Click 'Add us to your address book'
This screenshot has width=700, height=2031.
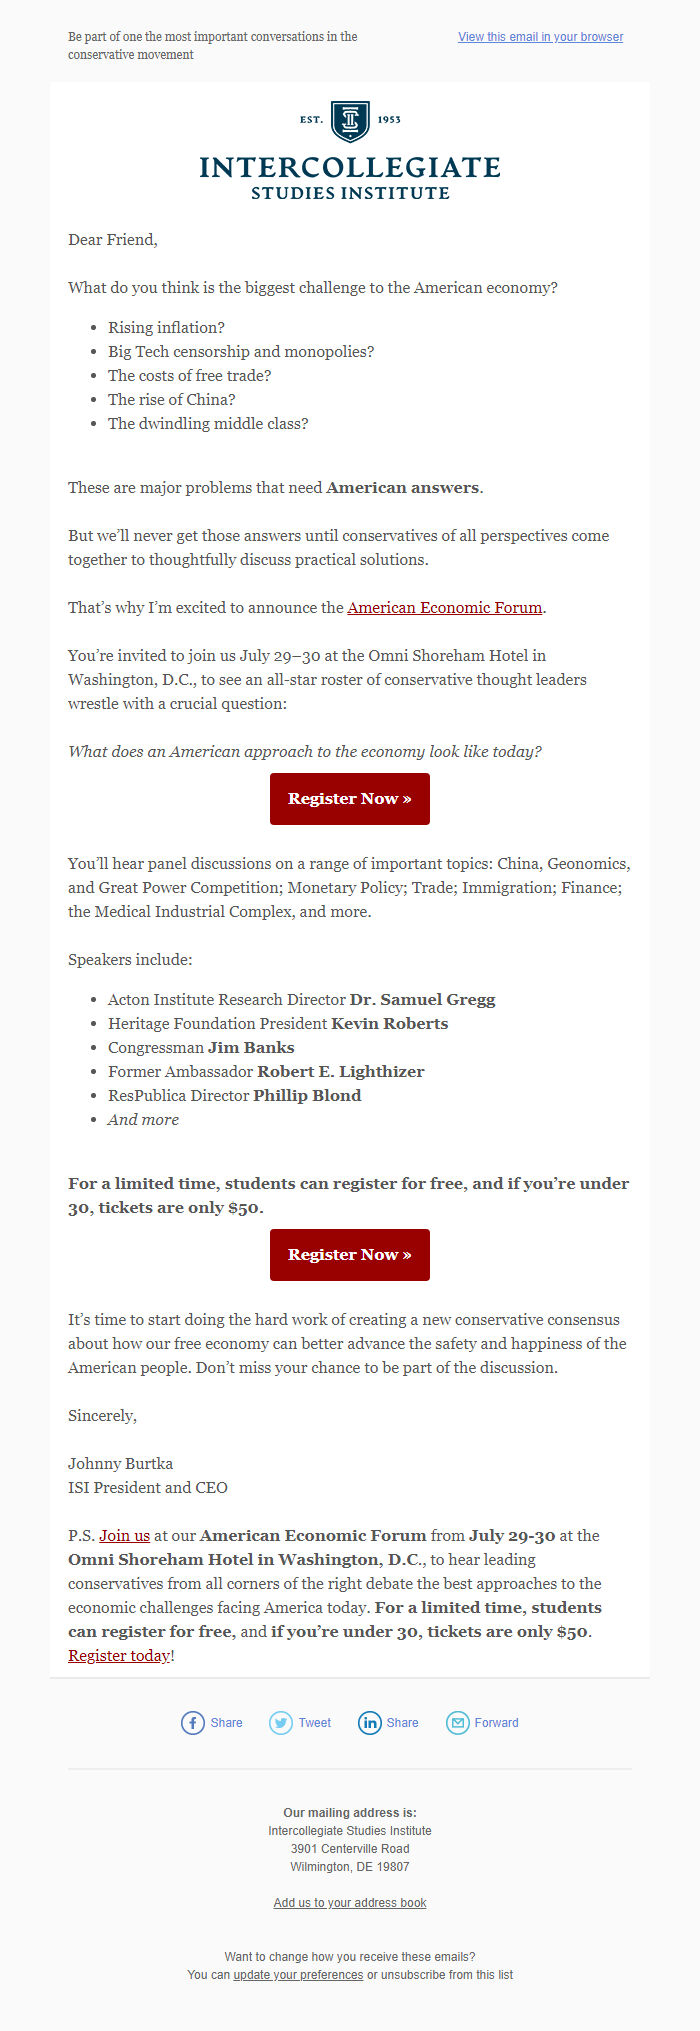coord(349,1902)
